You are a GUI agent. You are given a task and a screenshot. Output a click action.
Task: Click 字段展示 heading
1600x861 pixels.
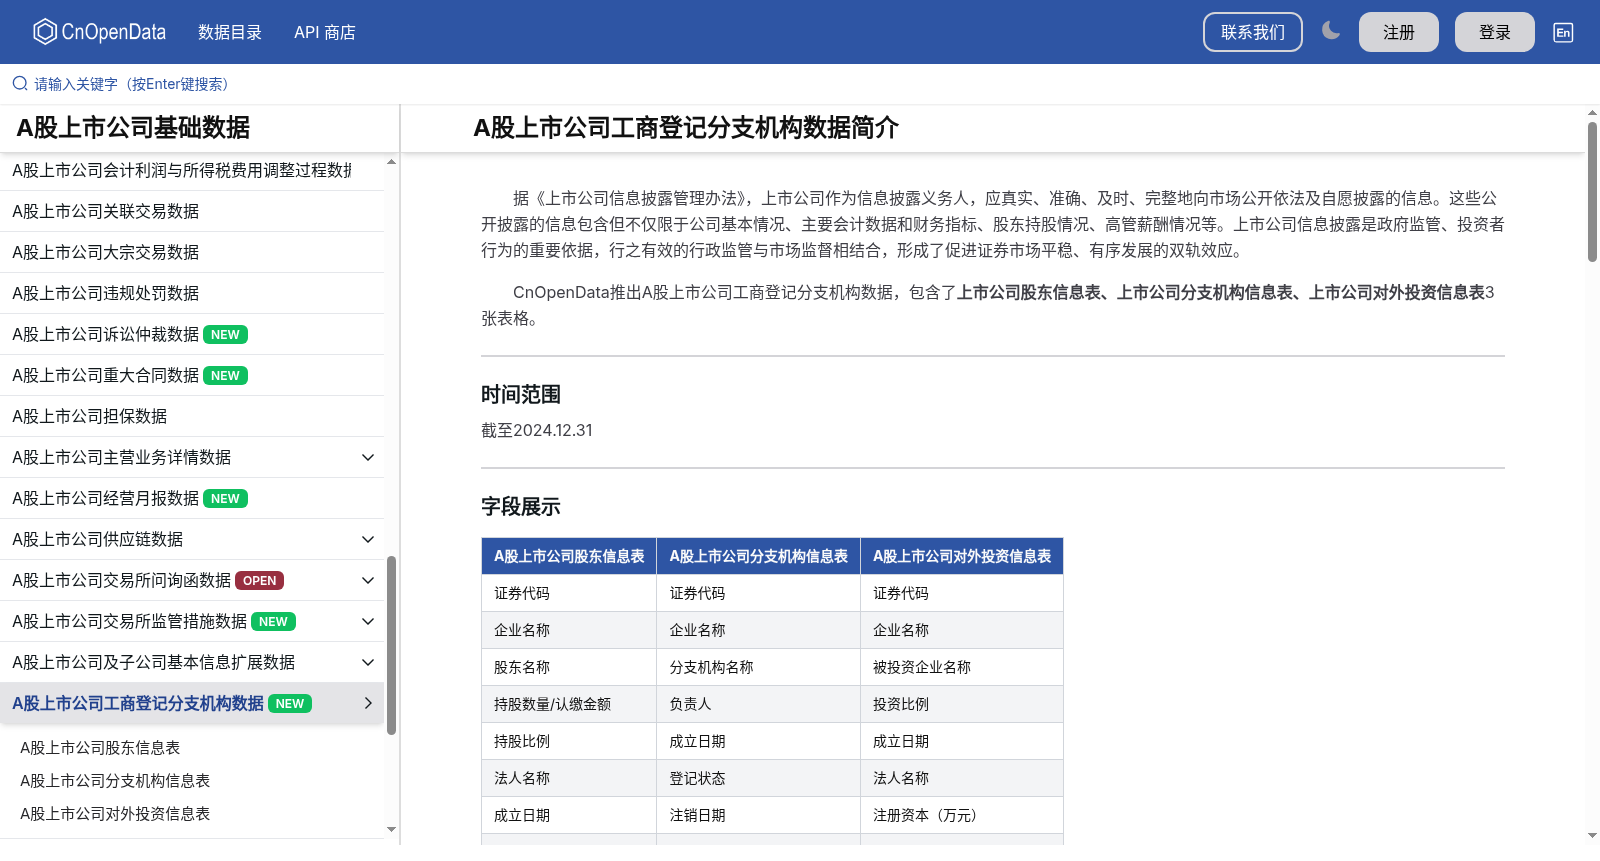[x=521, y=507]
